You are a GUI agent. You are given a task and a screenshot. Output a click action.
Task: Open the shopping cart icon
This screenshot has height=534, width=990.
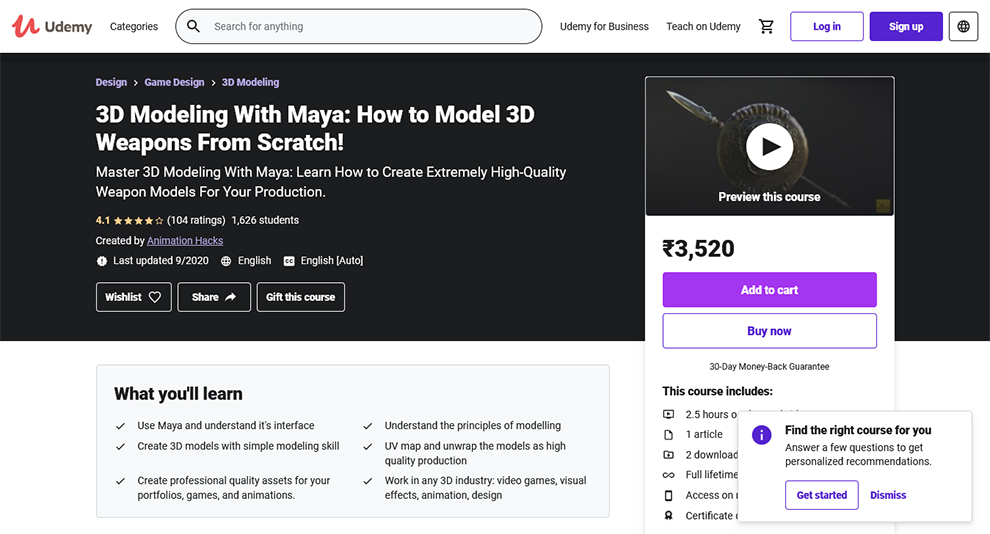[766, 27]
